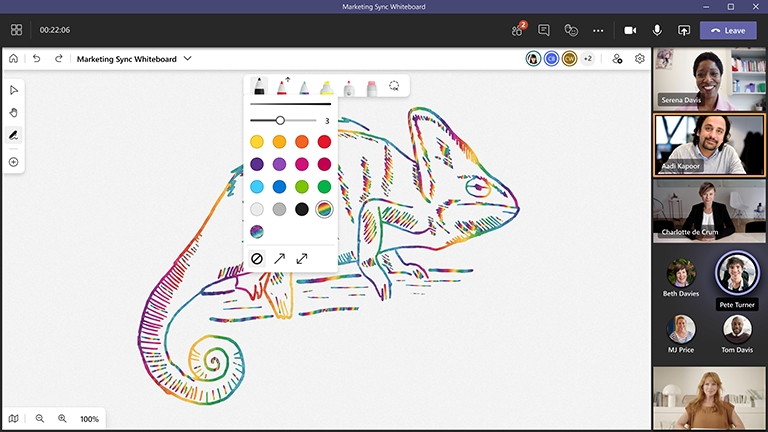The height and width of the screenshot is (432, 768).
Task: Open the meeting chat panel
Action: (x=544, y=30)
